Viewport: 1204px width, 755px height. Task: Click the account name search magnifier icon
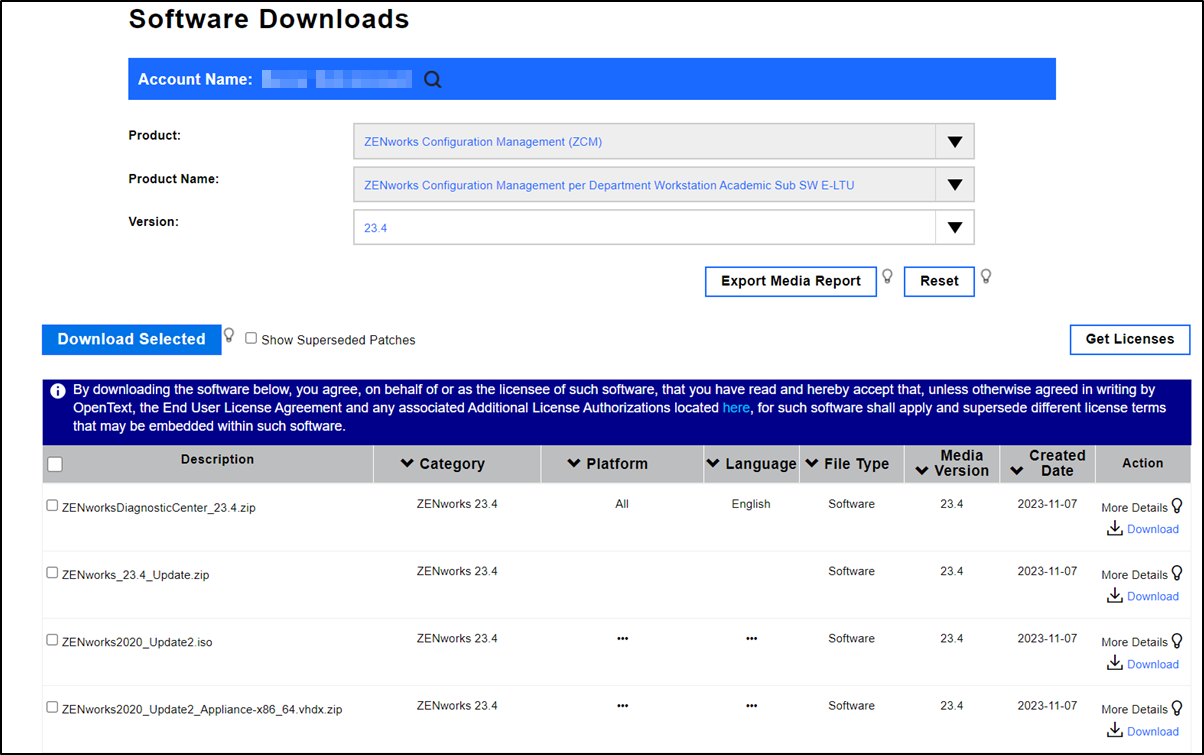pyautogui.click(x=432, y=80)
